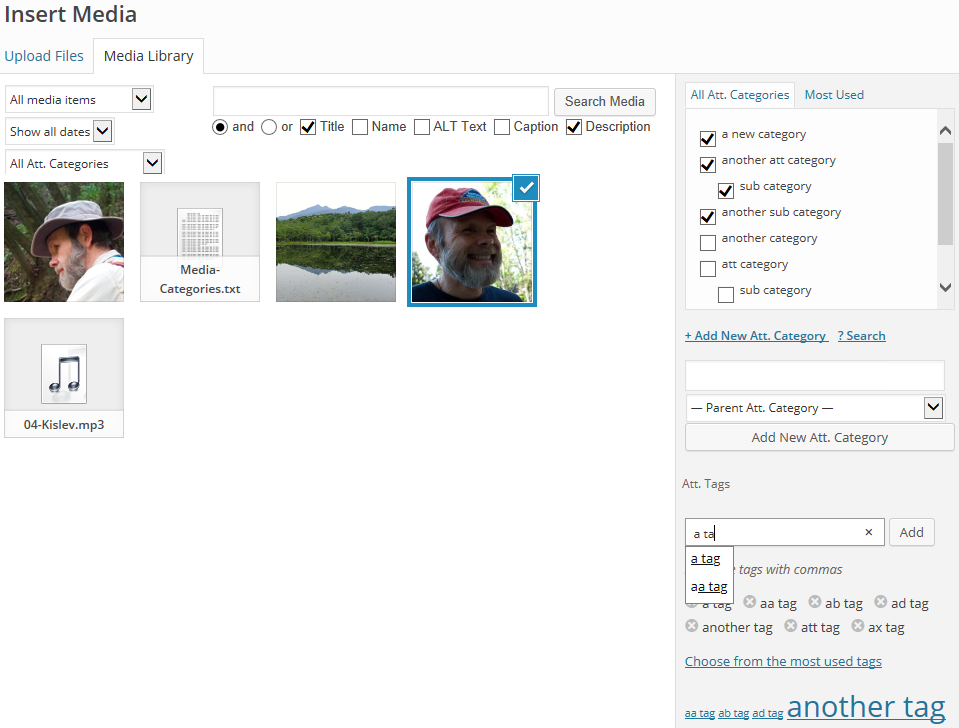Select the man in gray hat photo
959x728 pixels.
pyautogui.click(x=64, y=242)
